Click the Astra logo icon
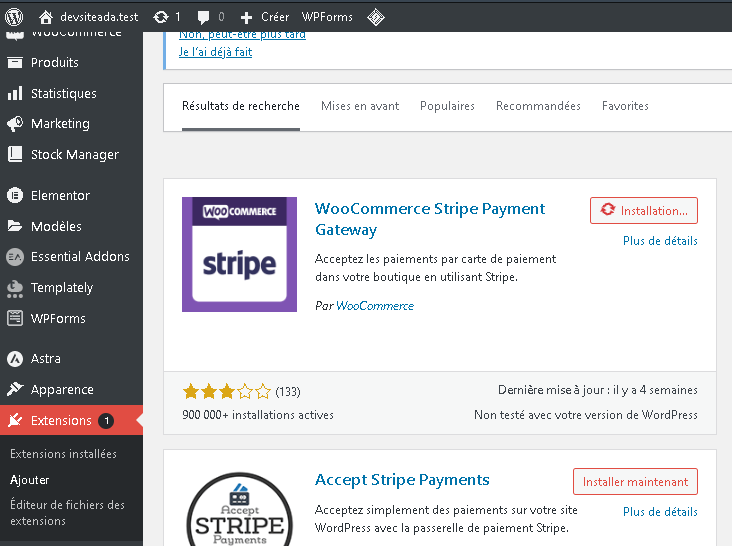This screenshot has width=732, height=546. click(x=15, y=358)
